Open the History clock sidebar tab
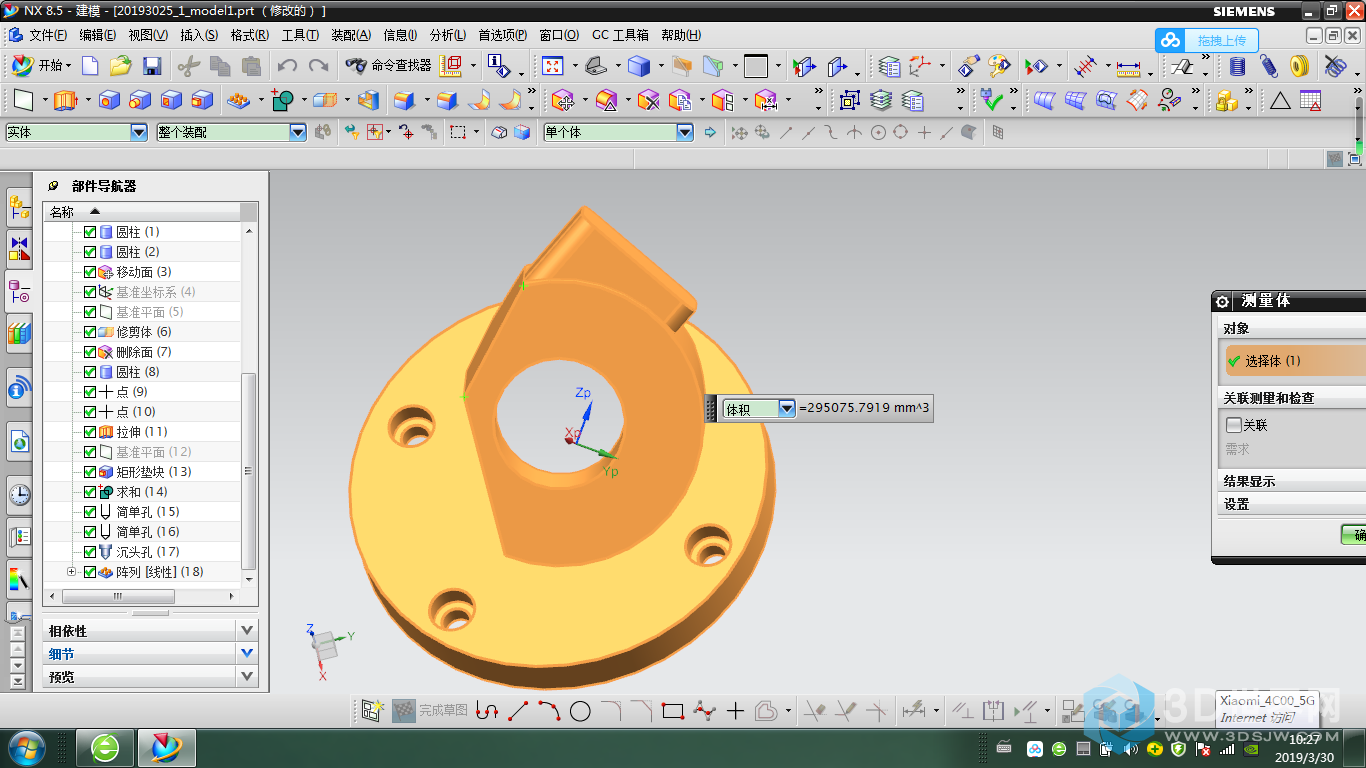This screenshot has height=768, width=1366. tap(19, 493)
